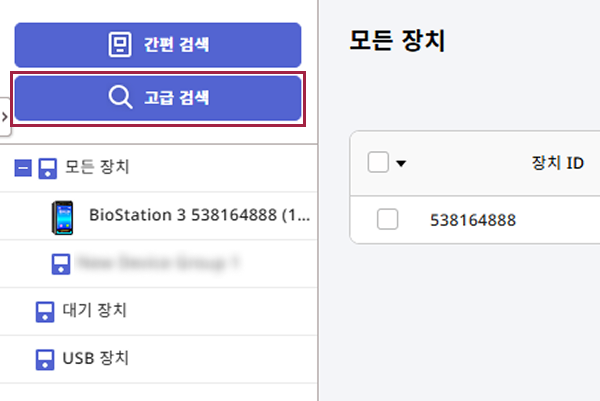
Task: Toggle the select-all checkbox in the table header
Action: pyautogui.click(x=378, y=162)
